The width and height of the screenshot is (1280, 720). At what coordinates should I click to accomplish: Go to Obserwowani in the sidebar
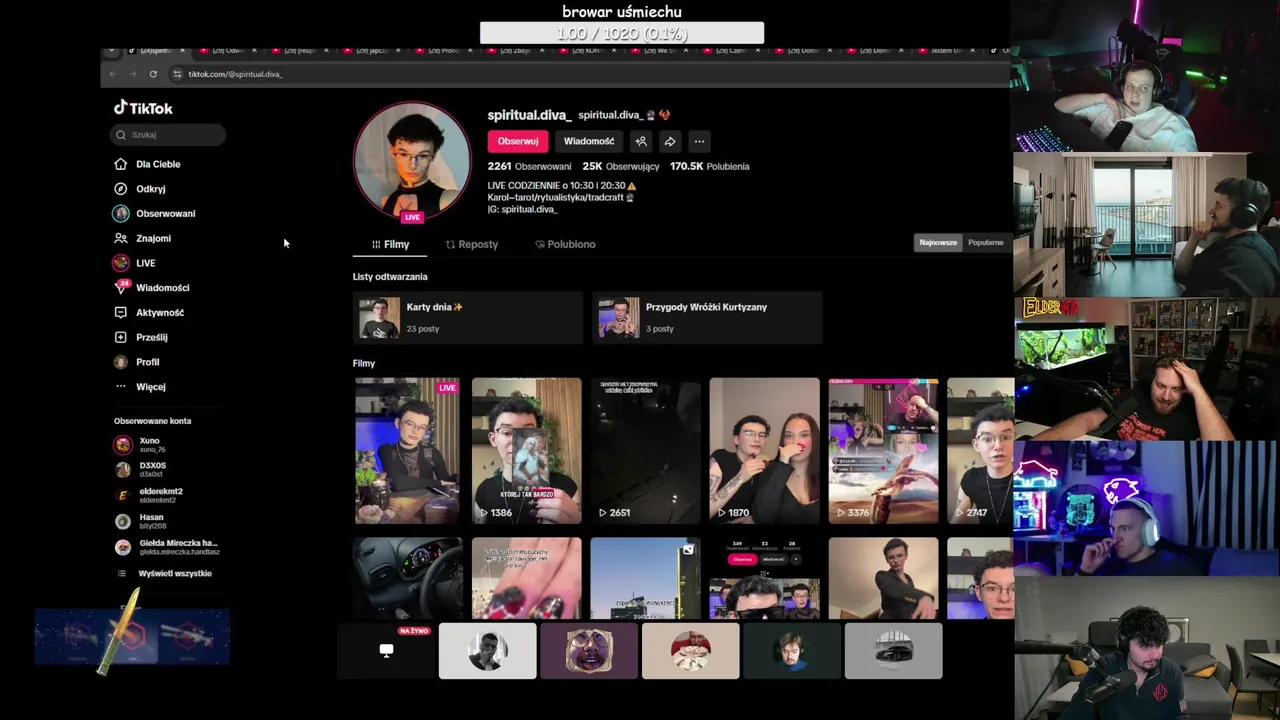pos(155,213)
